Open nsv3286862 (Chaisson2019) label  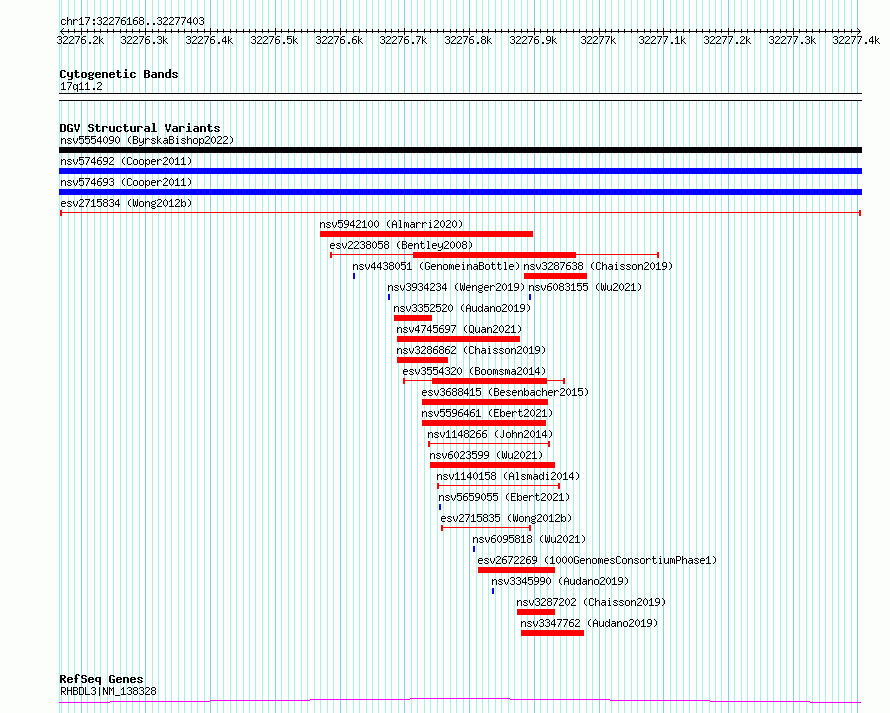(471, 350)
